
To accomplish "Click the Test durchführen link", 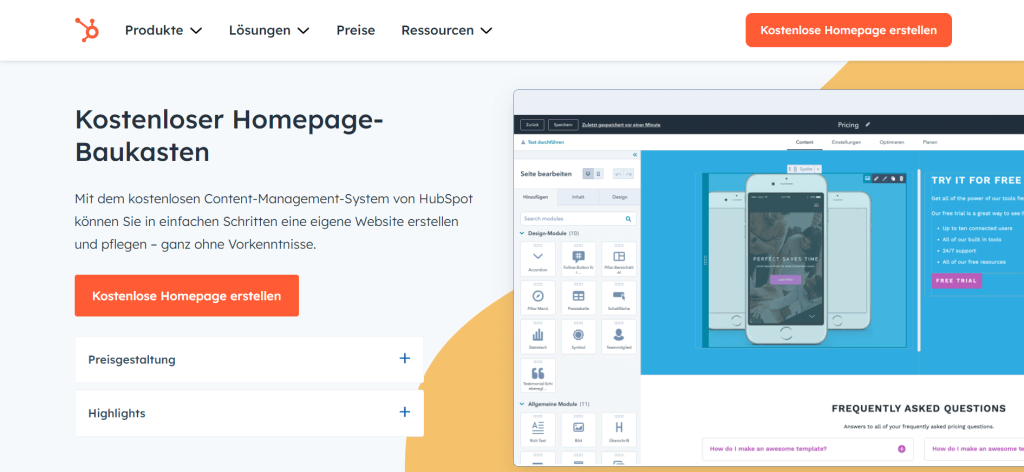I will pos(543,142).
